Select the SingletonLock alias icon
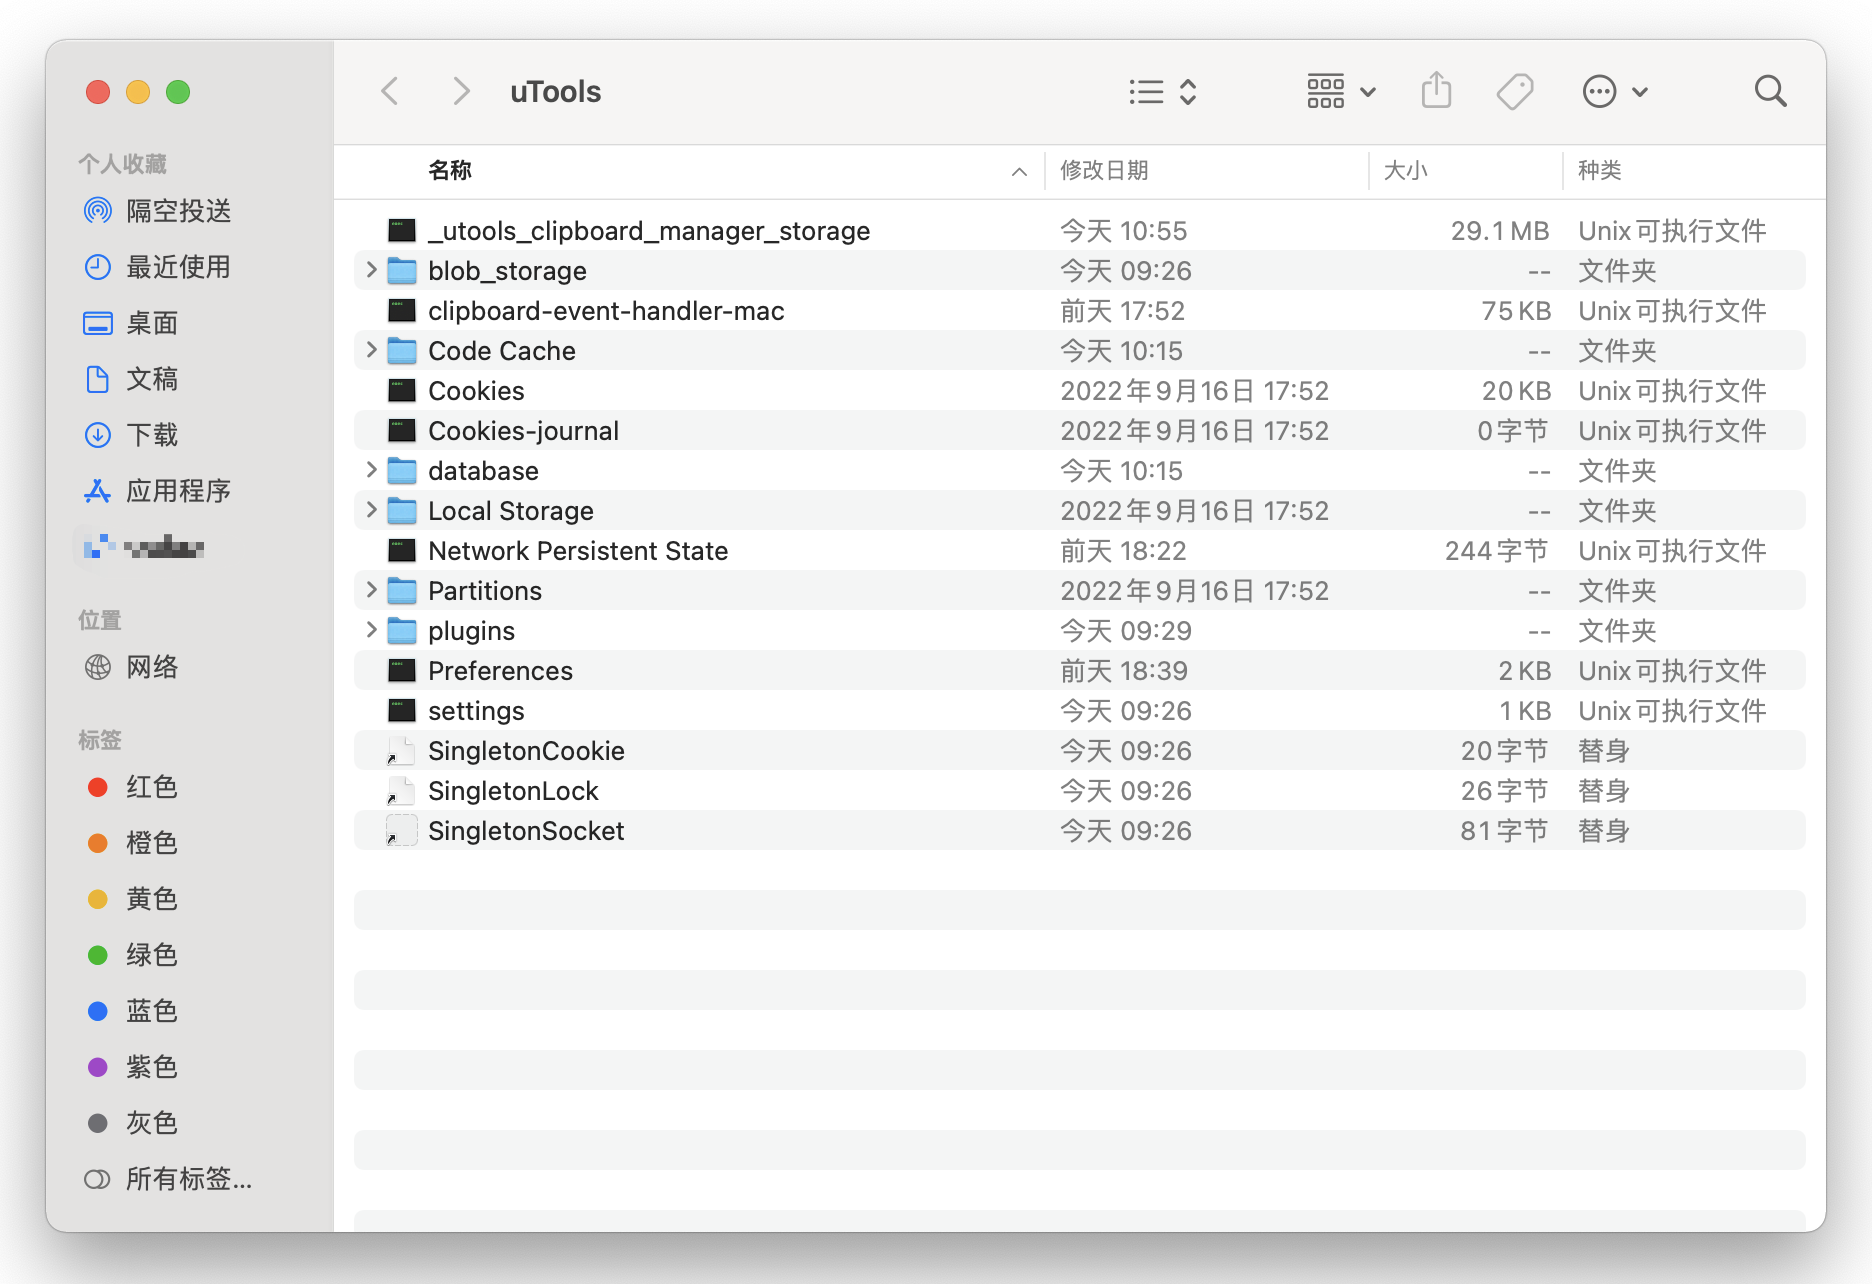 tap(402, 791)
